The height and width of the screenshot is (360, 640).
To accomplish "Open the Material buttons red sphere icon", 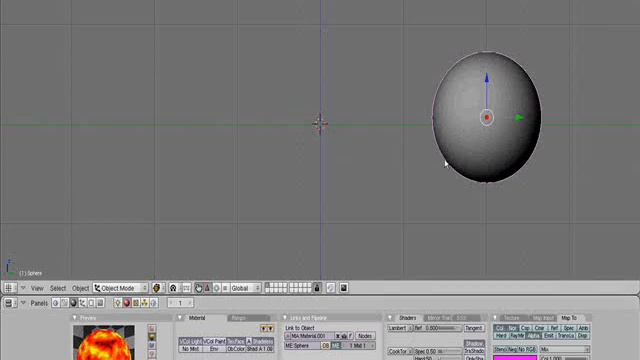I will point(127,303).
